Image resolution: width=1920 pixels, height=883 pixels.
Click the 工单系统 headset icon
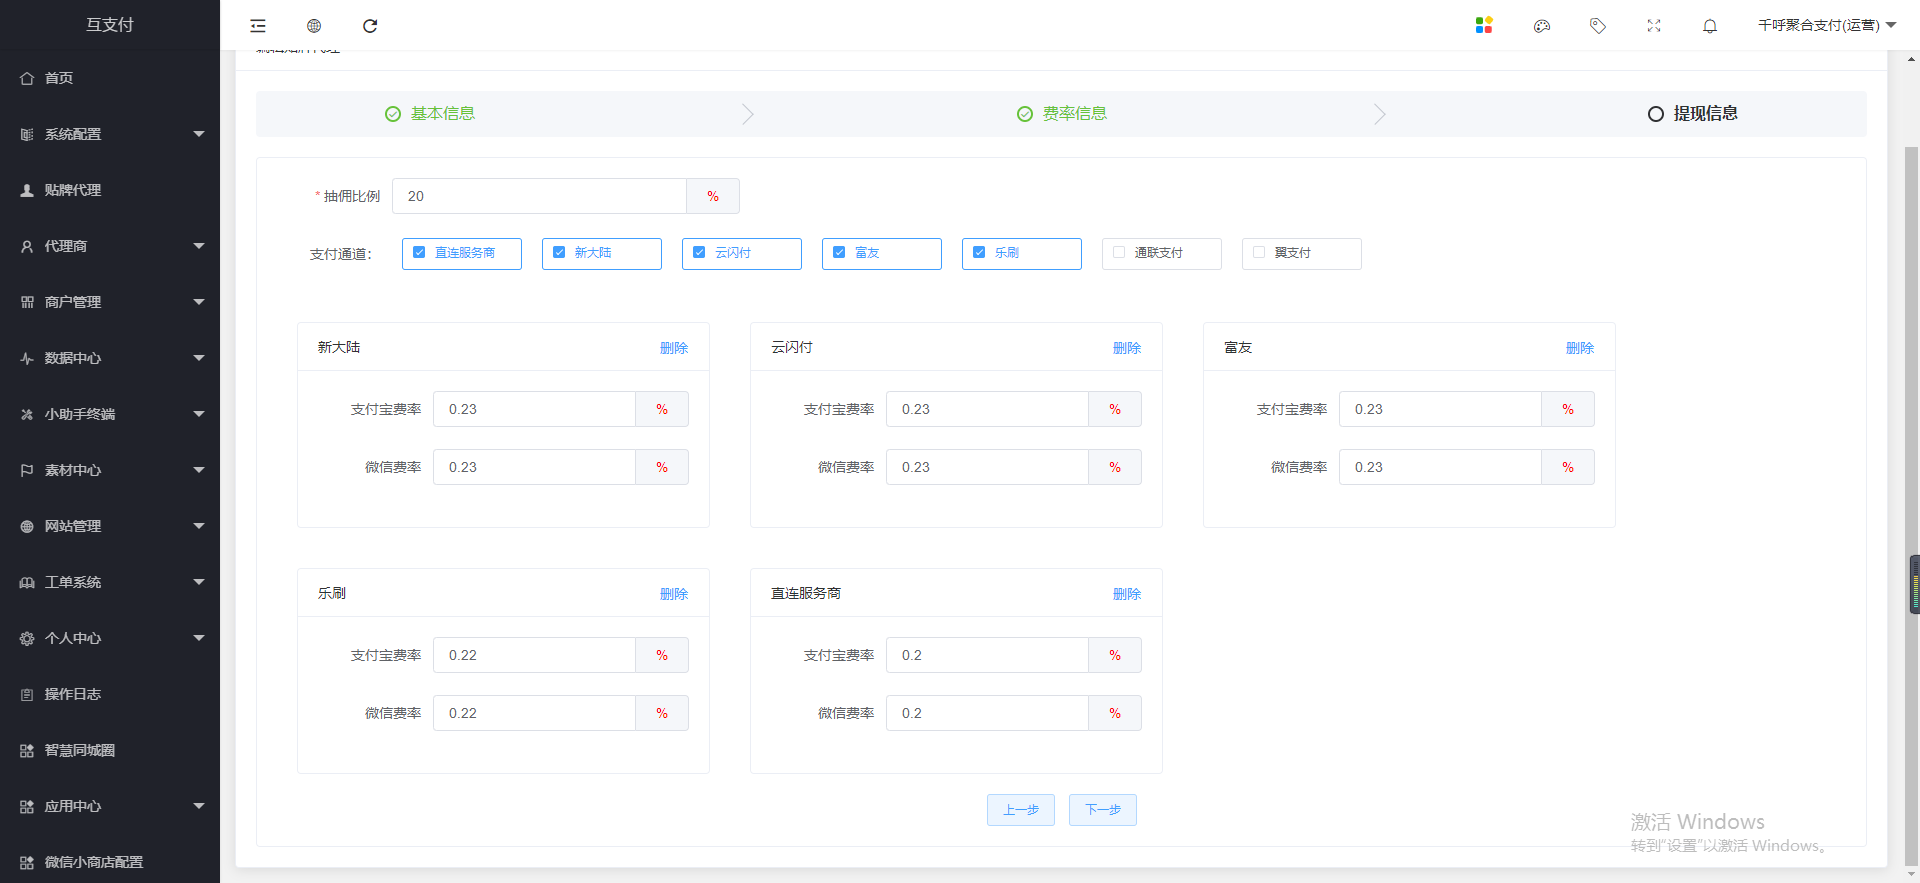click(27, 582)
